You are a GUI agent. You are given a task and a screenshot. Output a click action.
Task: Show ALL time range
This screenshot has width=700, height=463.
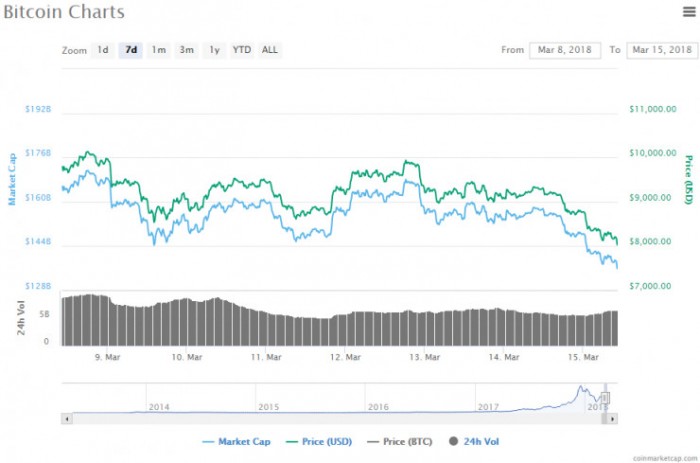[x=270, y=50]
